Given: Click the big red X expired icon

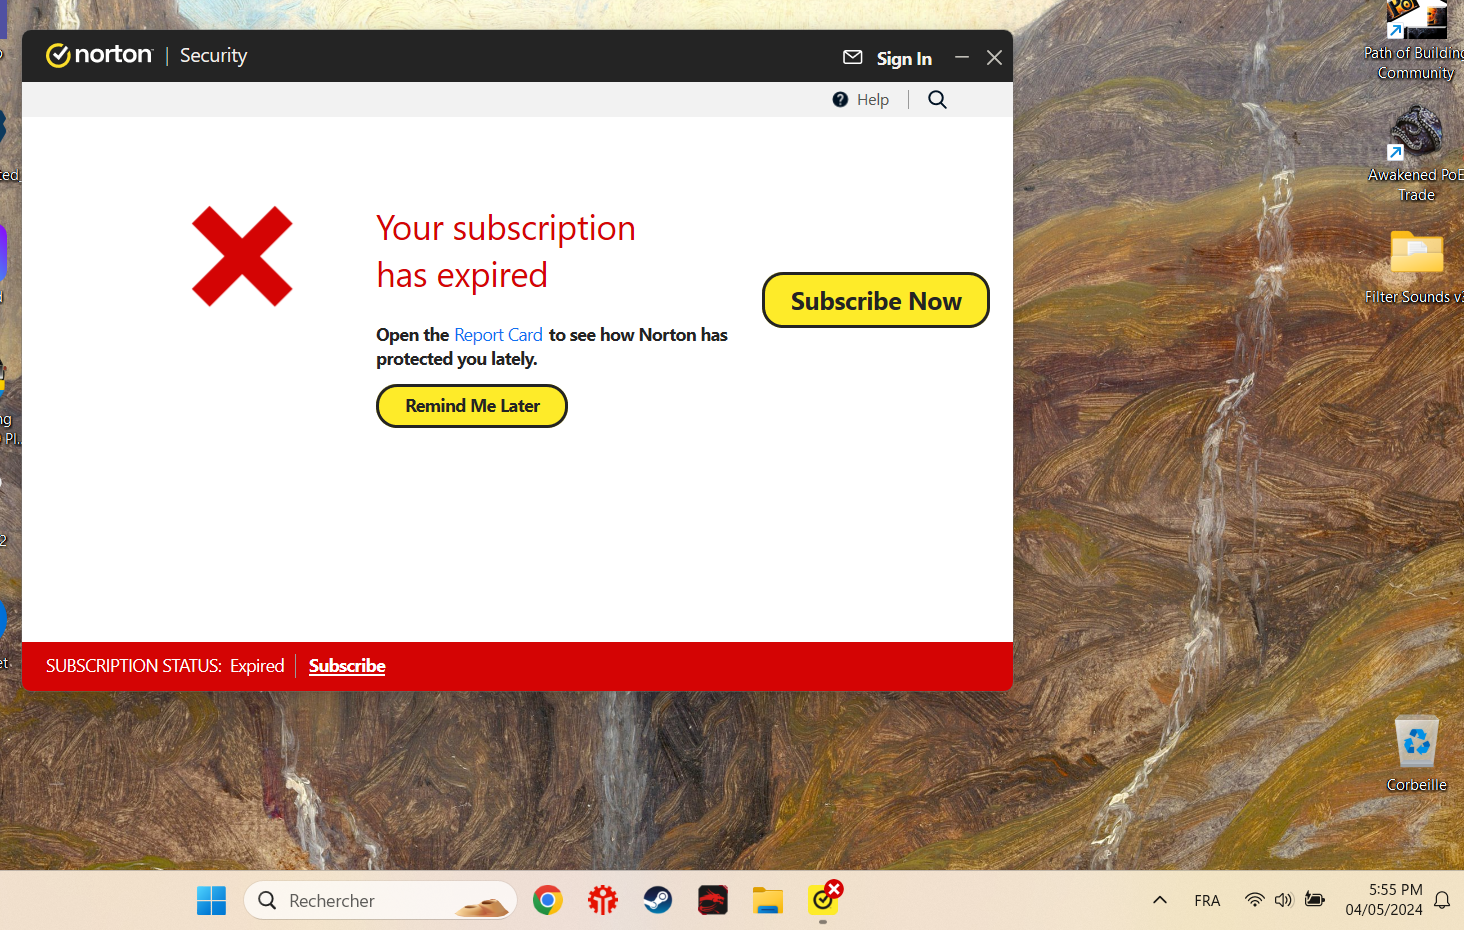Looking at the screenshot, I should [242, 256].
